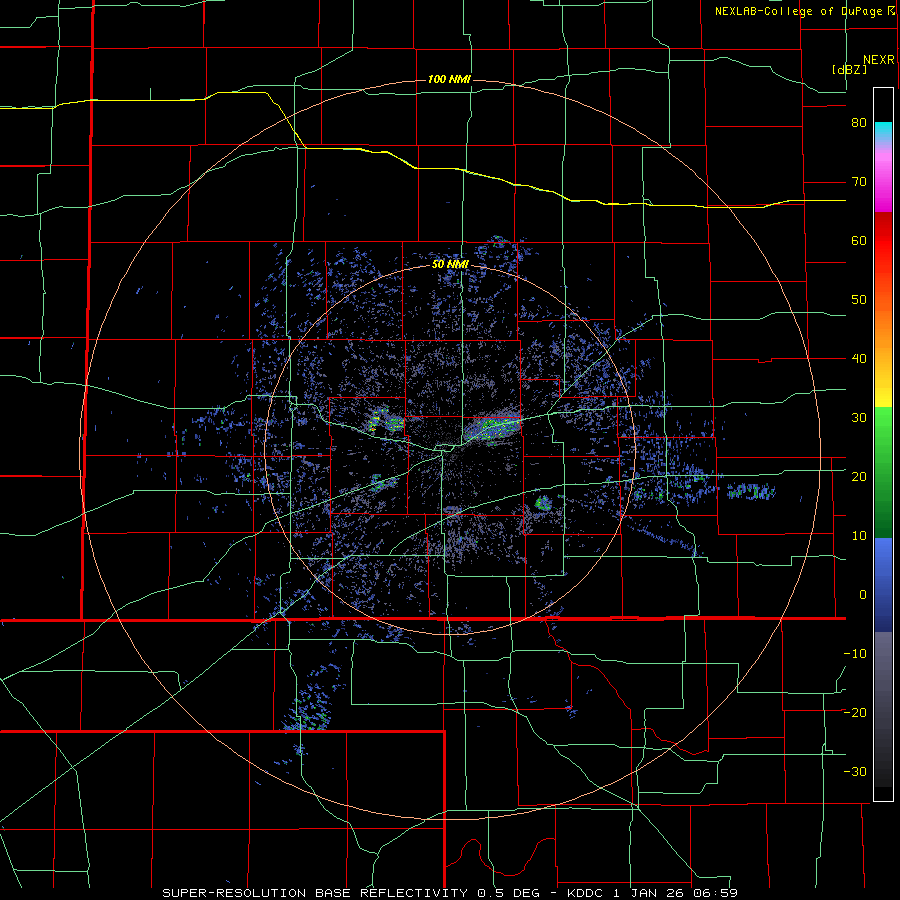The height and width of the screenshot is (900, 900).
Task: Click the -30 dBZ scale value
Action: tap(855, 771)
